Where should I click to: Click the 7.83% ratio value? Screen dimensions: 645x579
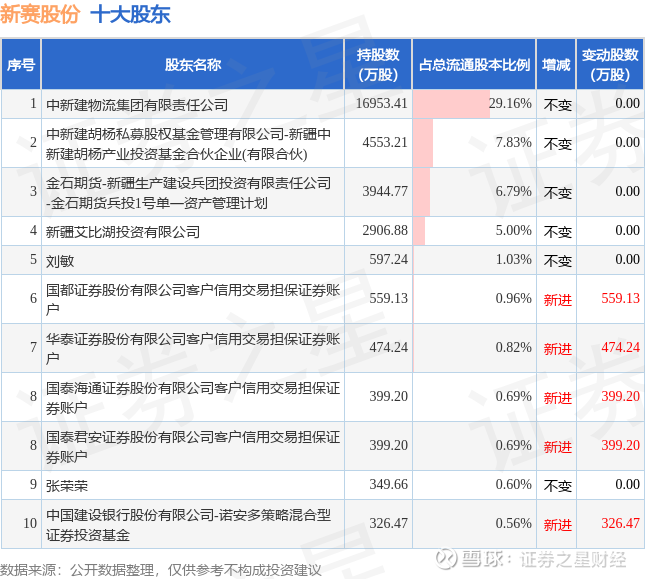click(x=514, y=142)
